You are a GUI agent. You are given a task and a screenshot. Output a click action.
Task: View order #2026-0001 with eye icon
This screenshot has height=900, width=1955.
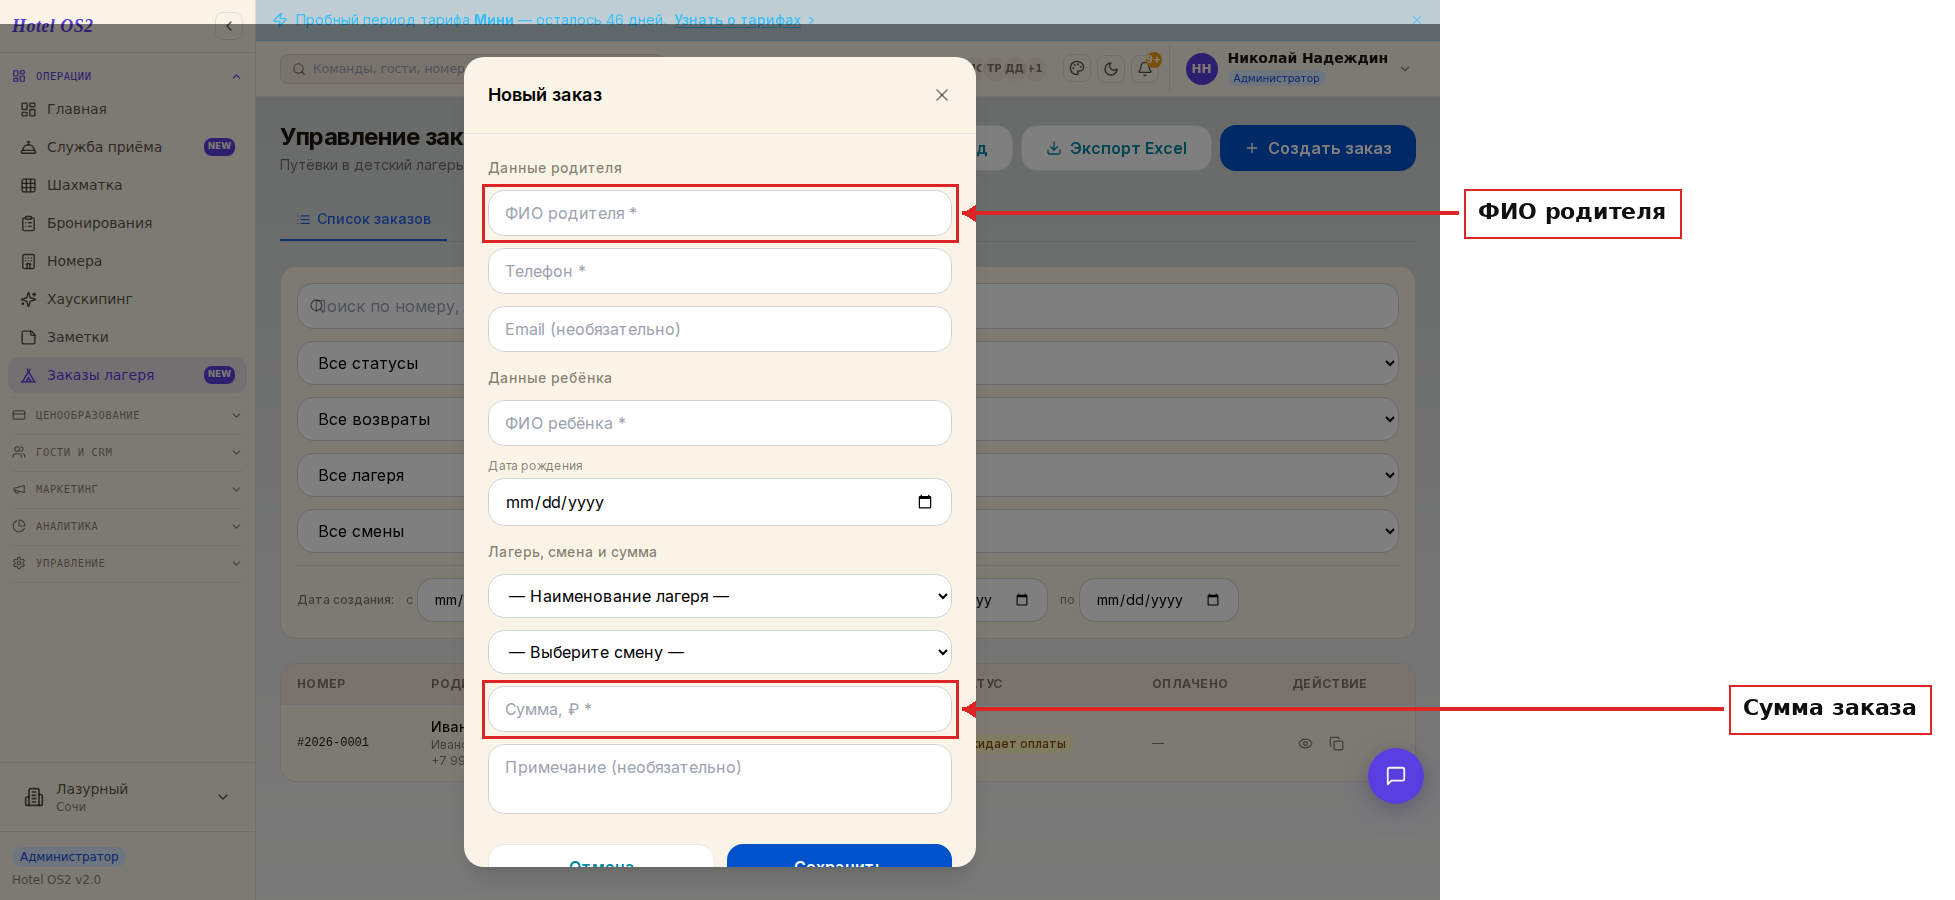click(x=1305, y=743)
